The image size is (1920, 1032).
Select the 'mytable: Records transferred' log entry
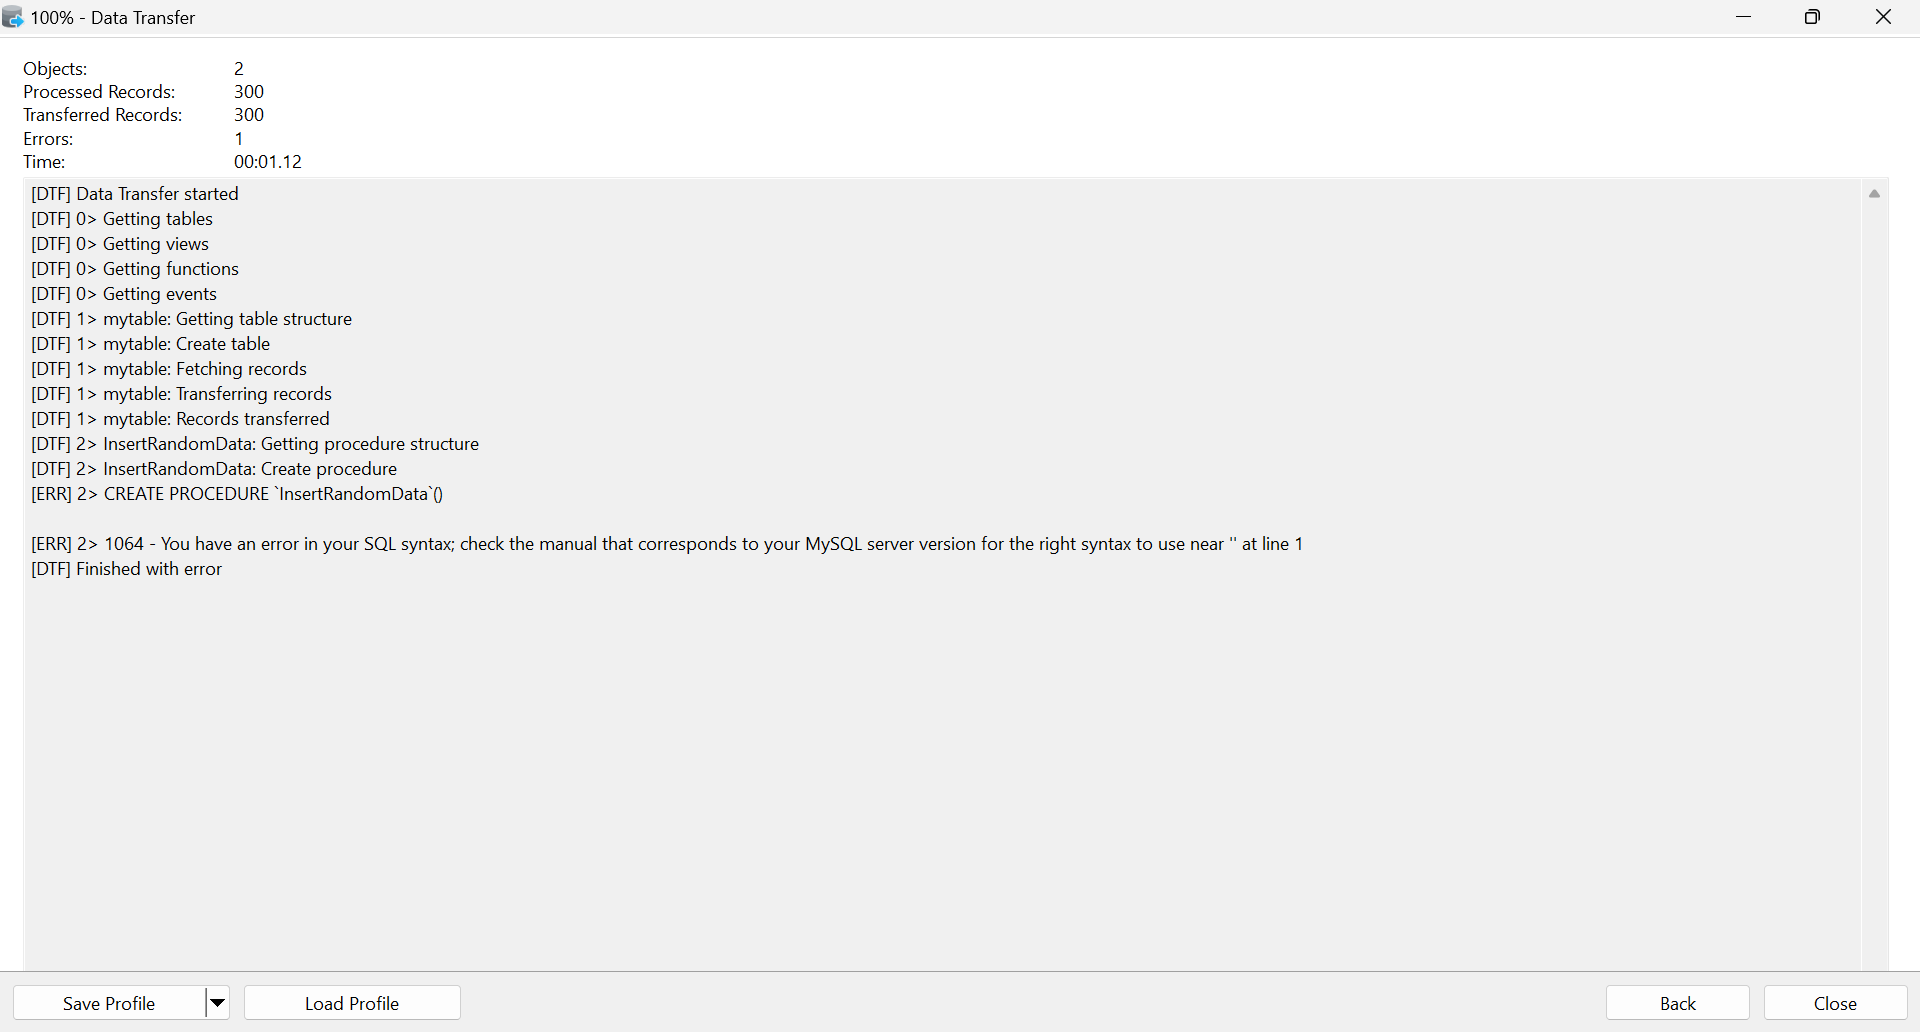tap(181, 419)
